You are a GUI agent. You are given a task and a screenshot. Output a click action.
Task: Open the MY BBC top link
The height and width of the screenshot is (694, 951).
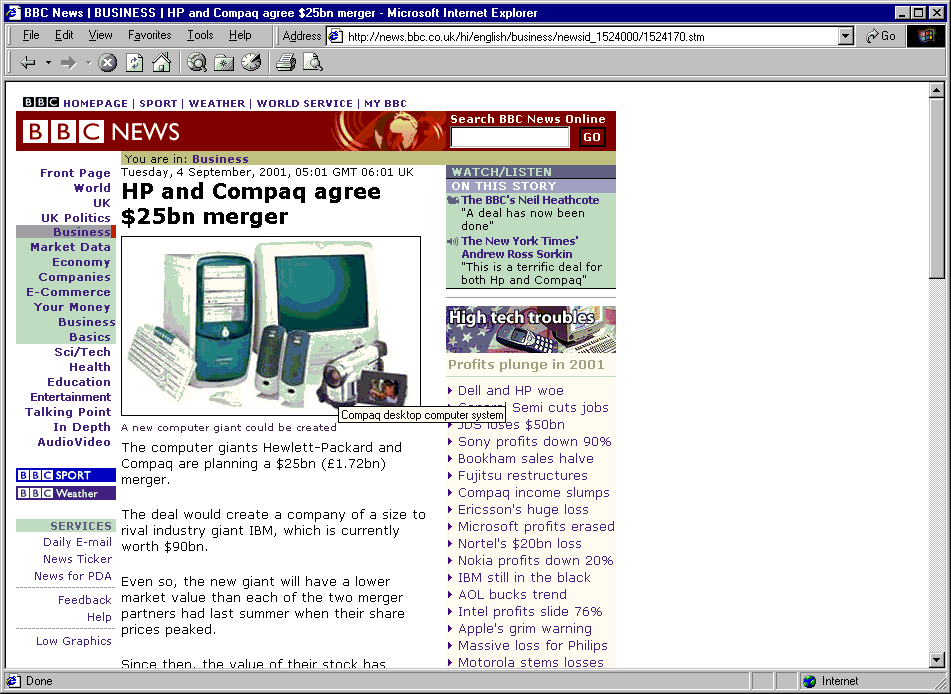(385, 104)
